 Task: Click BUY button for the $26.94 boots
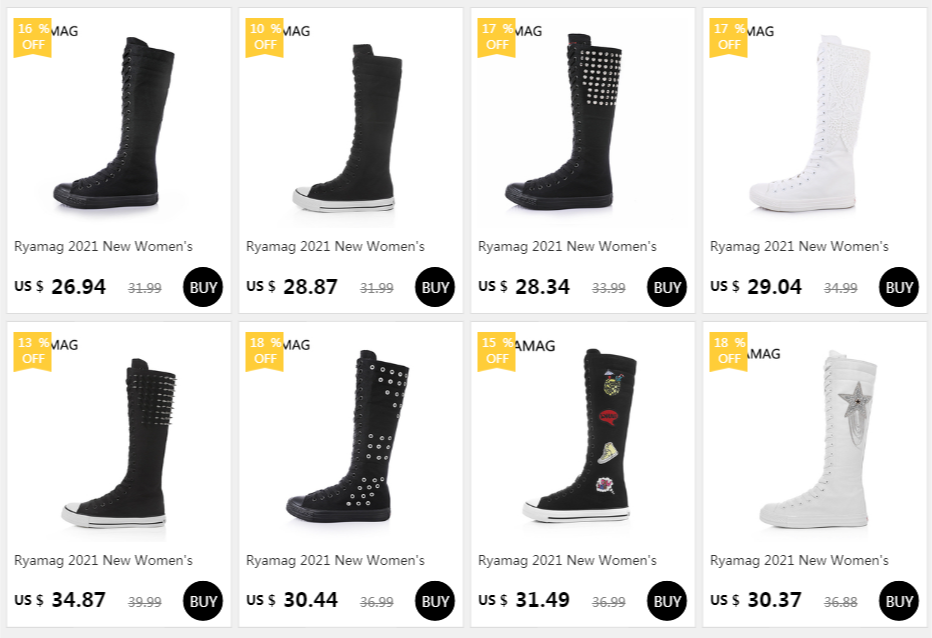click(x=203, y=288)
